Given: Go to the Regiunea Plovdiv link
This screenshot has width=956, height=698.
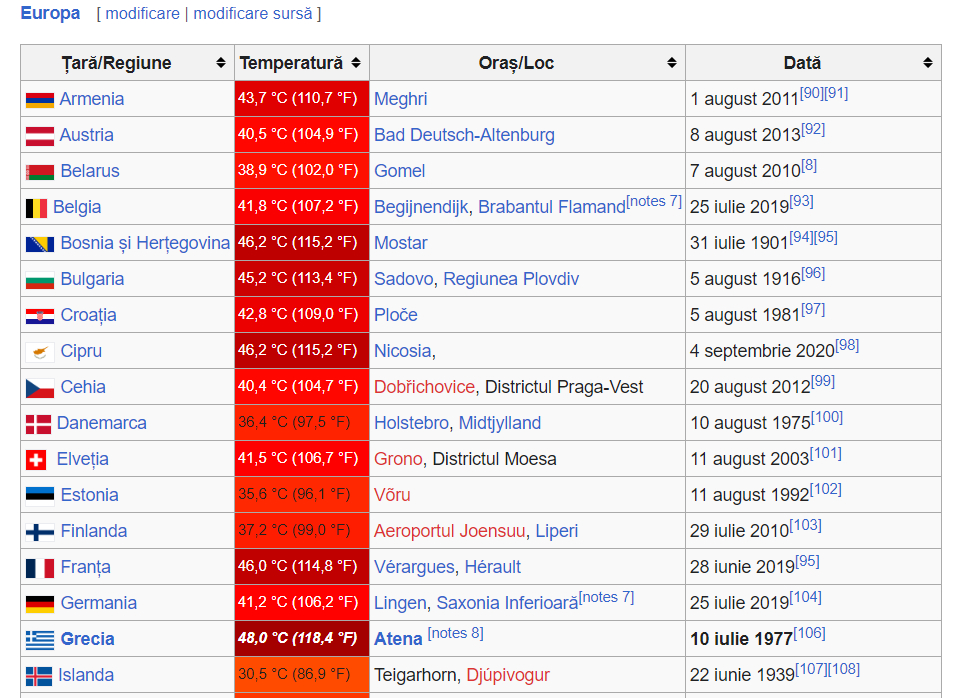Looking at the screenshot, I should [511, 279].
